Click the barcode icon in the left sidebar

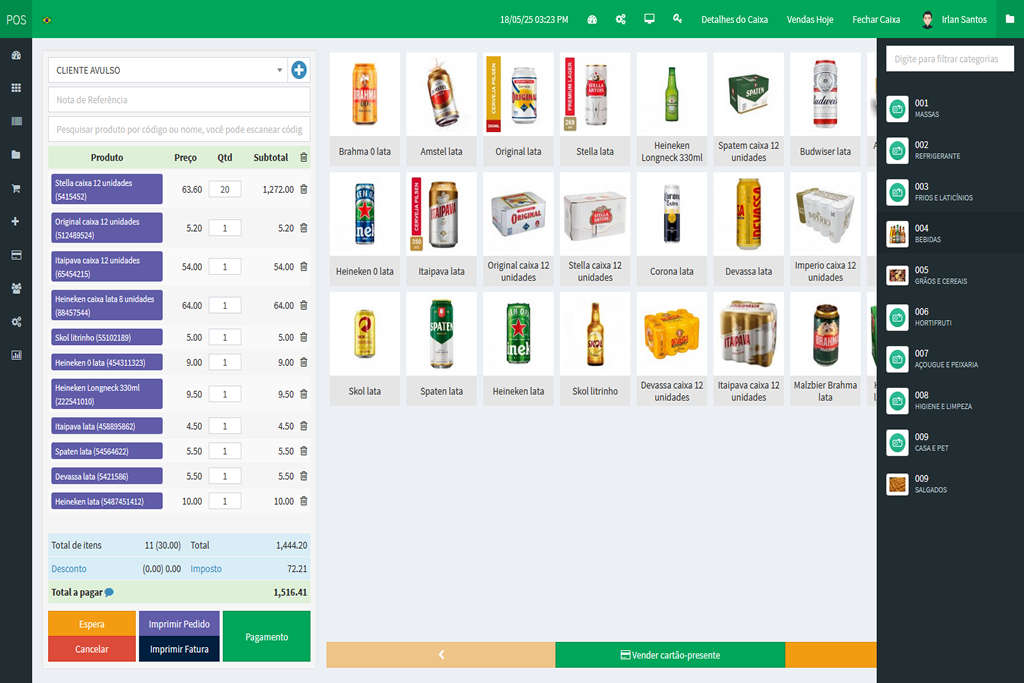coord(16,121)
